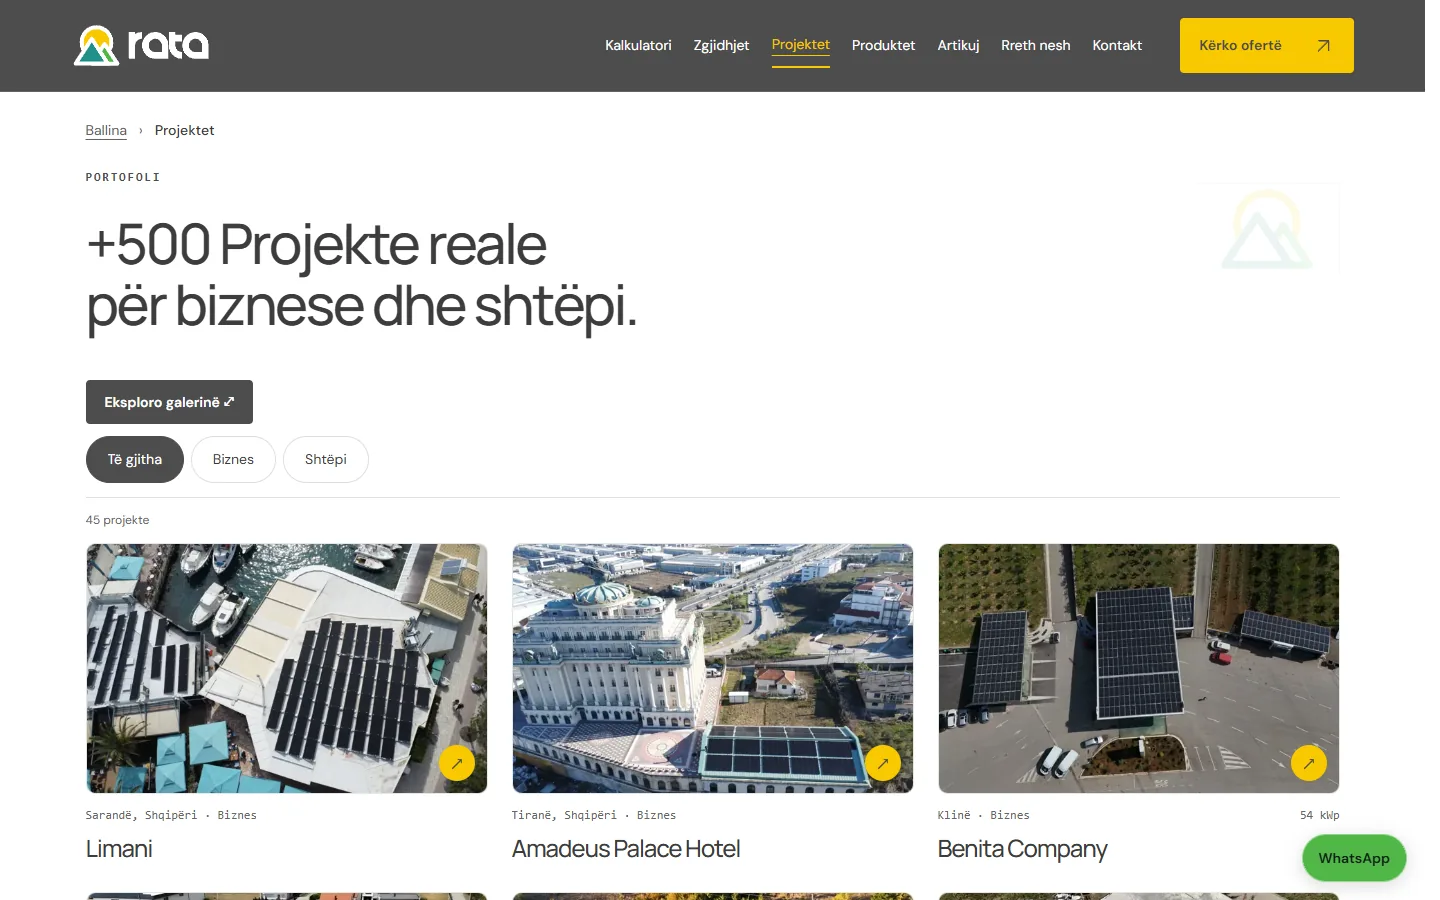The image size is (1440, 900).
Task: Click the 'Sarandë, Shqipëri · Biznes' label
Action: pyautogui.click(x=171, y=815)
